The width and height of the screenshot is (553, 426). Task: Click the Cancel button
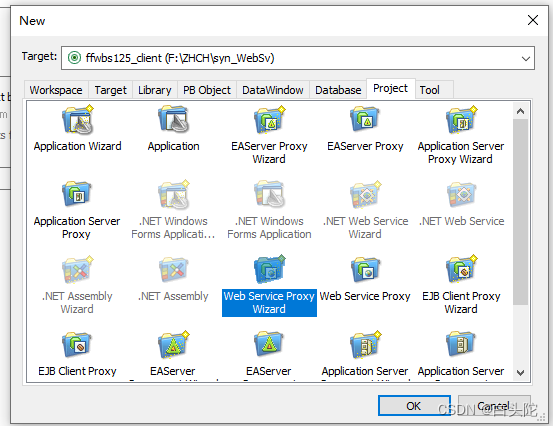(493, 406)
